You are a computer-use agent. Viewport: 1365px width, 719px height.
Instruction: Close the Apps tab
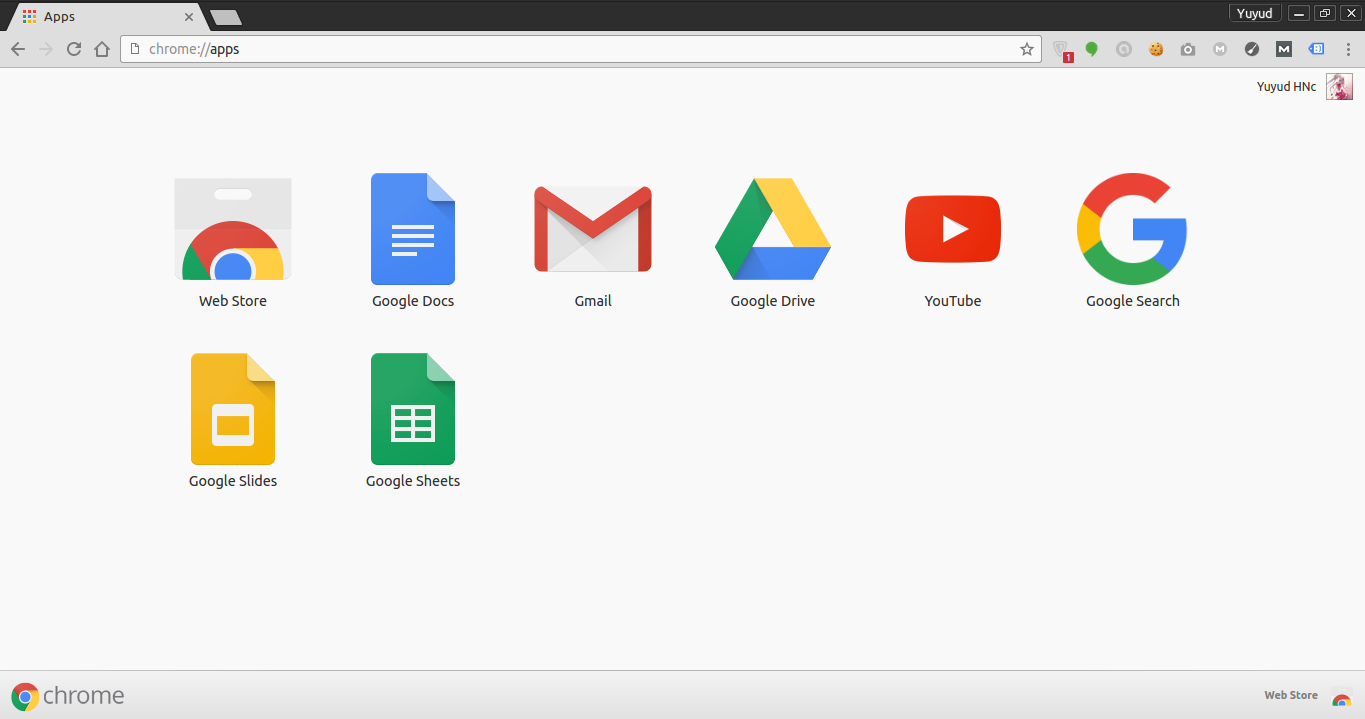(x=189, y=17)
